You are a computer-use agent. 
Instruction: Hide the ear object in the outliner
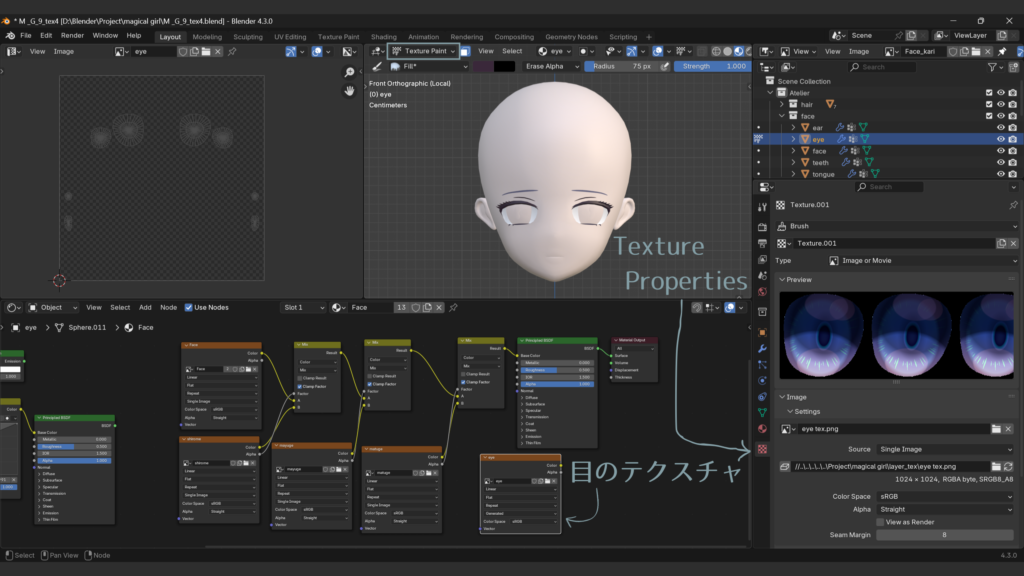pyautogui.click(x=1000, y=128)
